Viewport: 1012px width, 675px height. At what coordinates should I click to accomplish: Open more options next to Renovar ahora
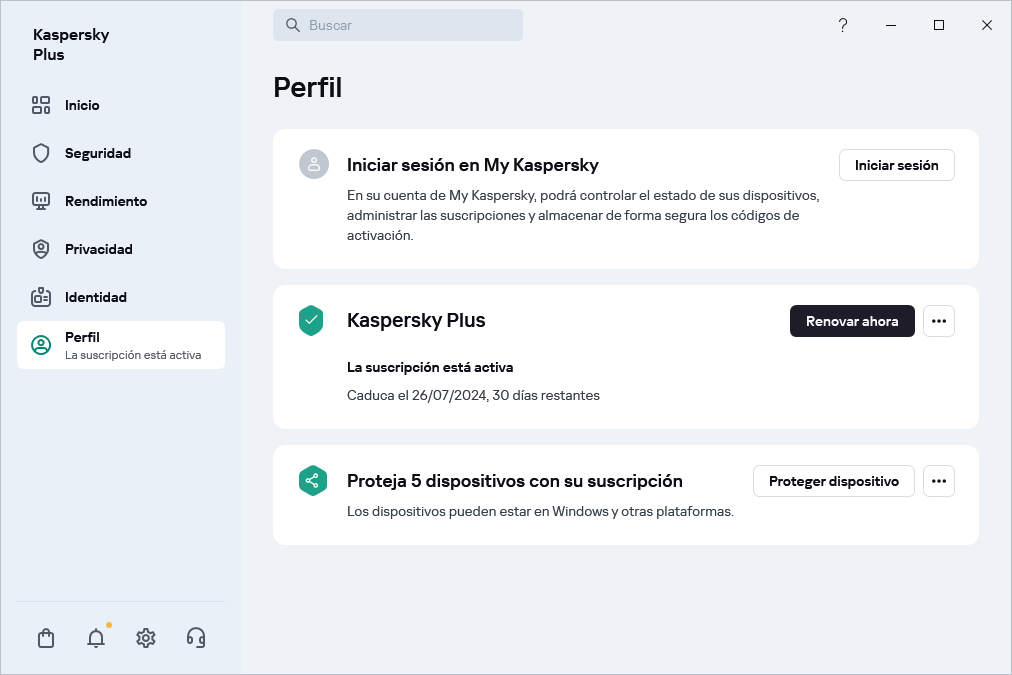click(938, 321)
